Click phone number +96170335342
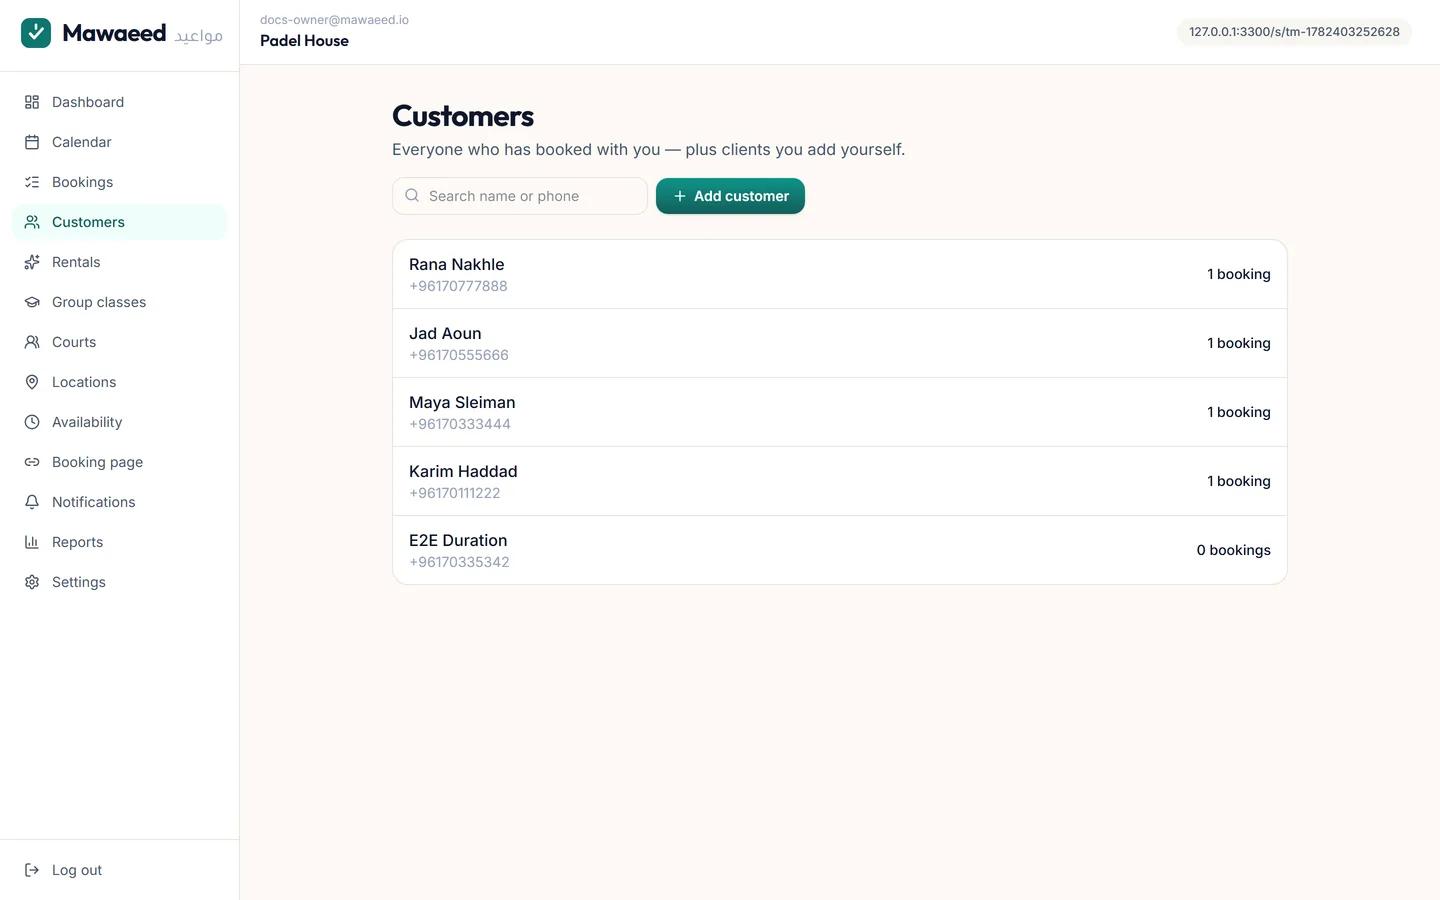 tap(459, 562)
